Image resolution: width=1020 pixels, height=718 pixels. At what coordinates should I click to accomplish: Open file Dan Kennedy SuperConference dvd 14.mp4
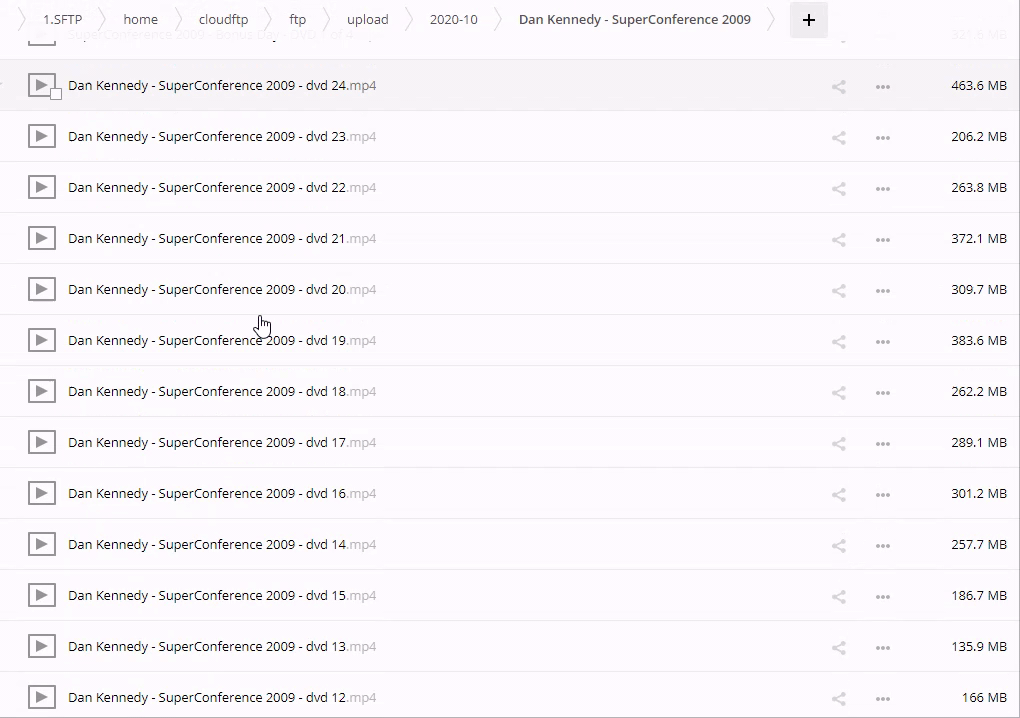point(222,544)
